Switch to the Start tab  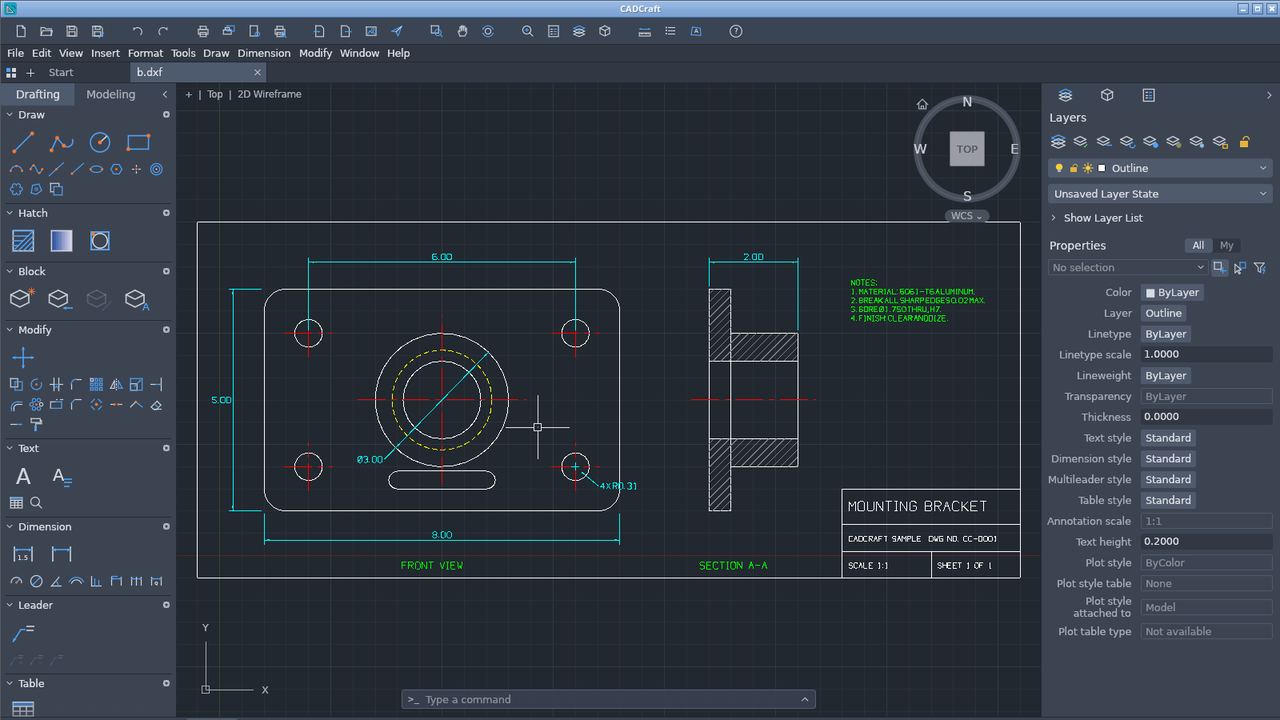point(61,72)
